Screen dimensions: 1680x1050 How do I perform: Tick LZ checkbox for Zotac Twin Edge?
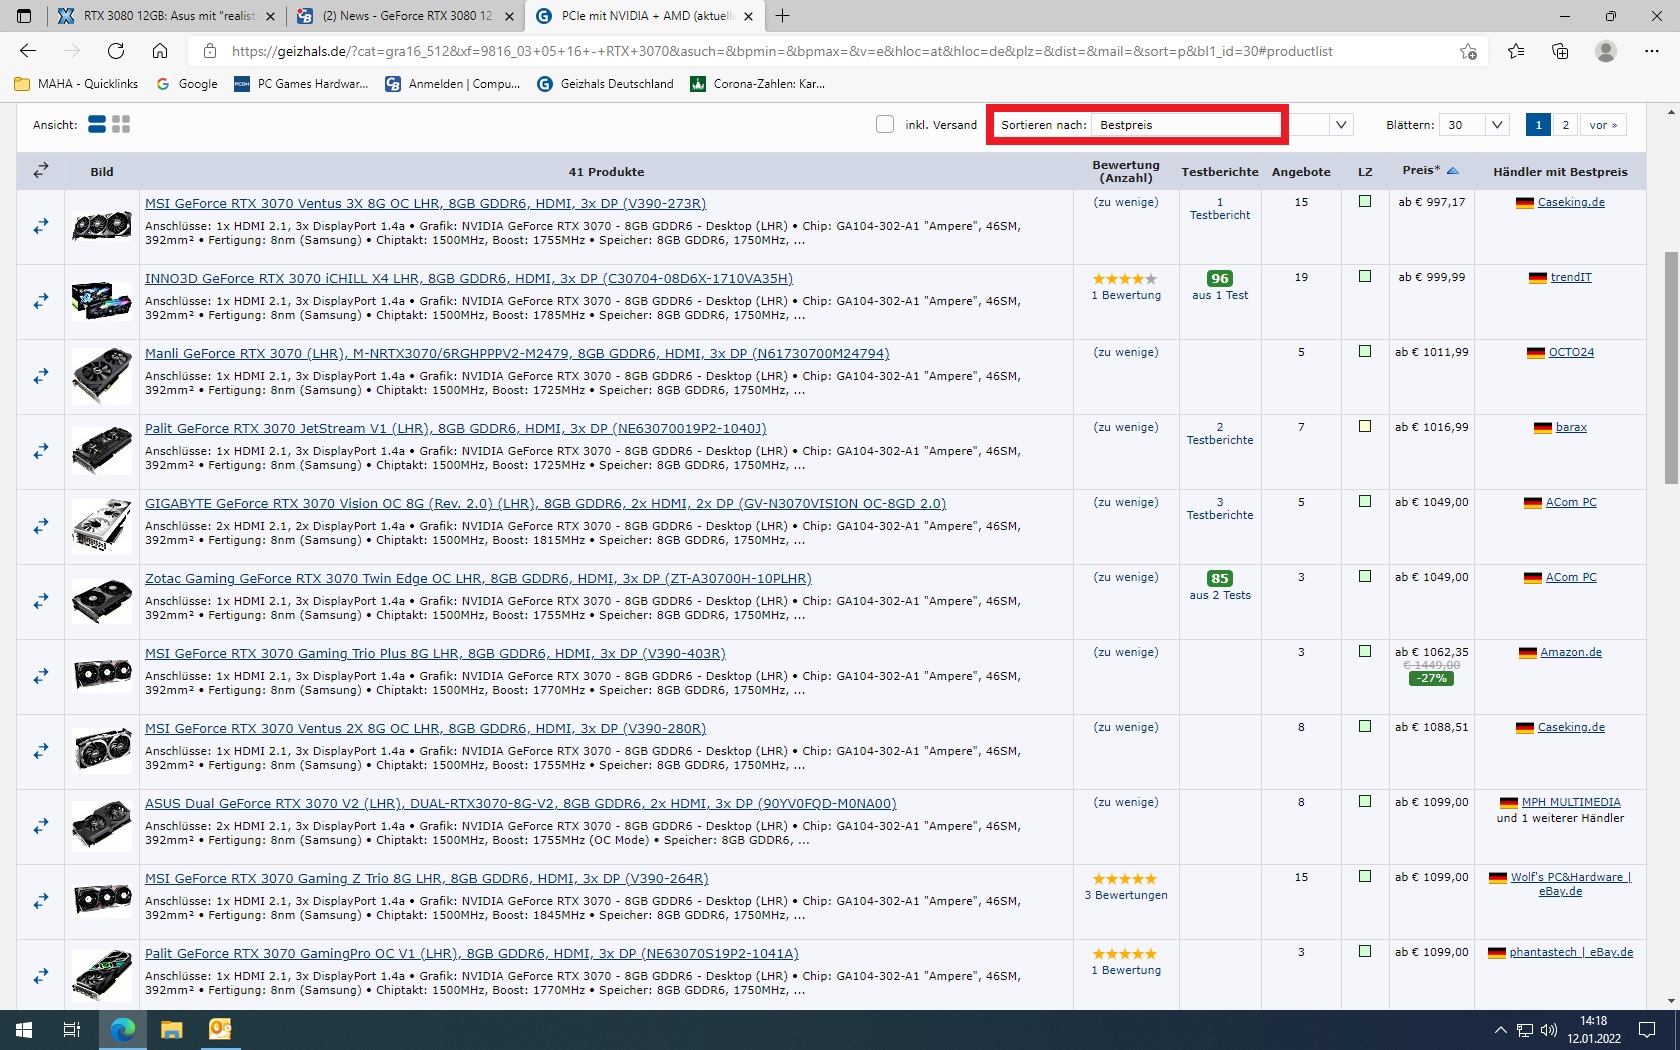coord(1365,576)
